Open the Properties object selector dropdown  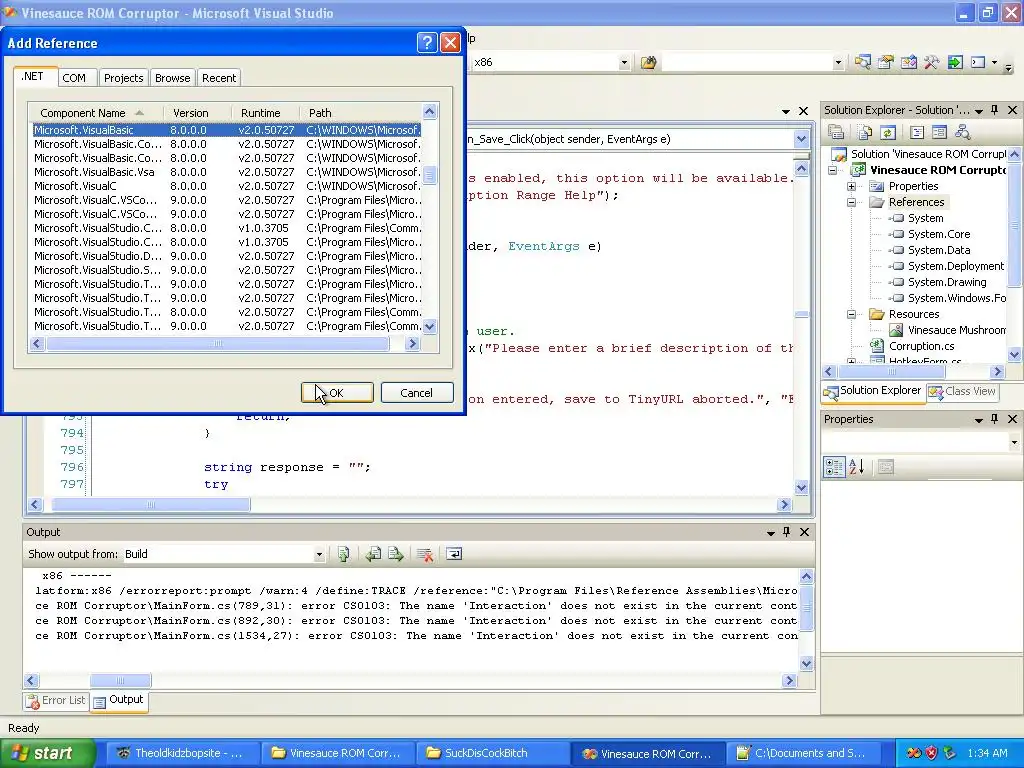tap(1014, 443)
